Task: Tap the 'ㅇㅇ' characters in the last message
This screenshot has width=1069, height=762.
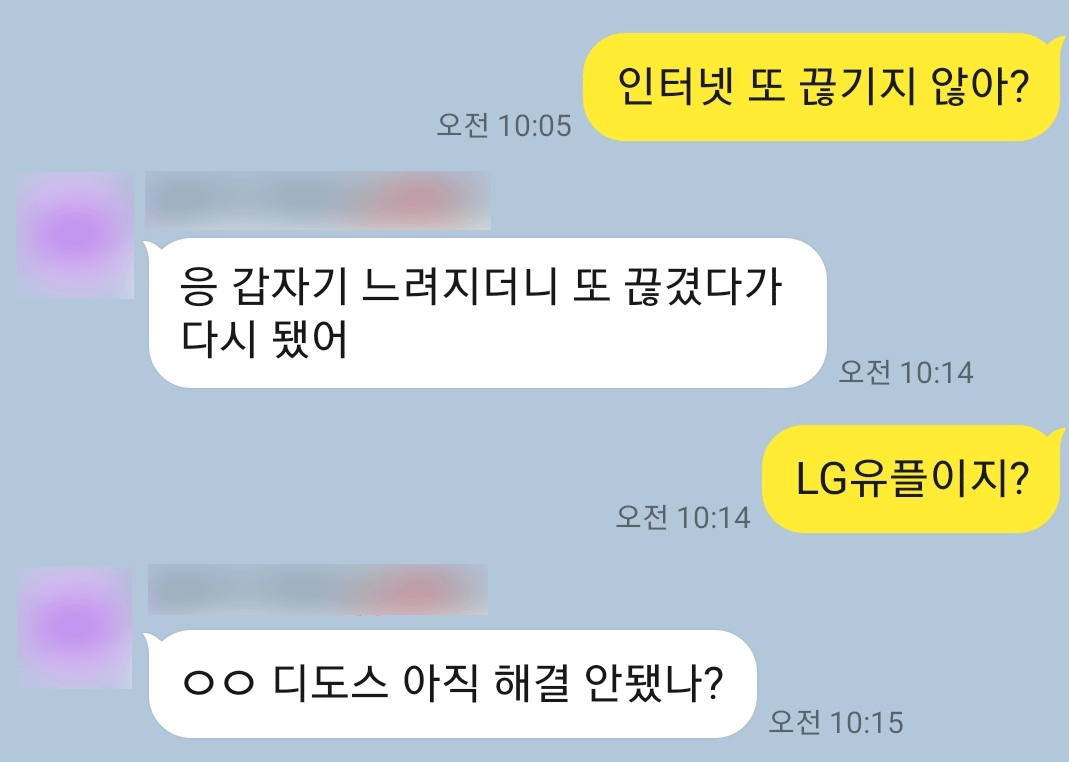Action: tap(218, 684)
